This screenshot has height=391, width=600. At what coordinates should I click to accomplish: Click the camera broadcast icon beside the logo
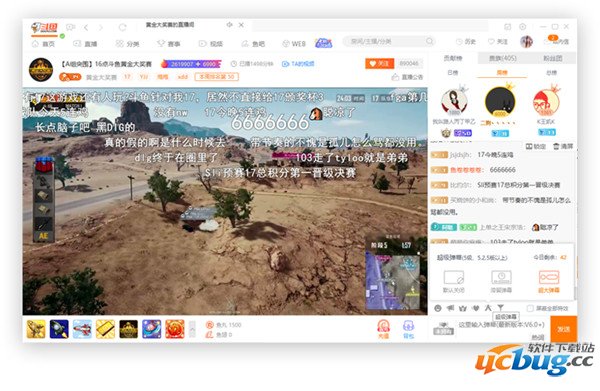[70, 27]
